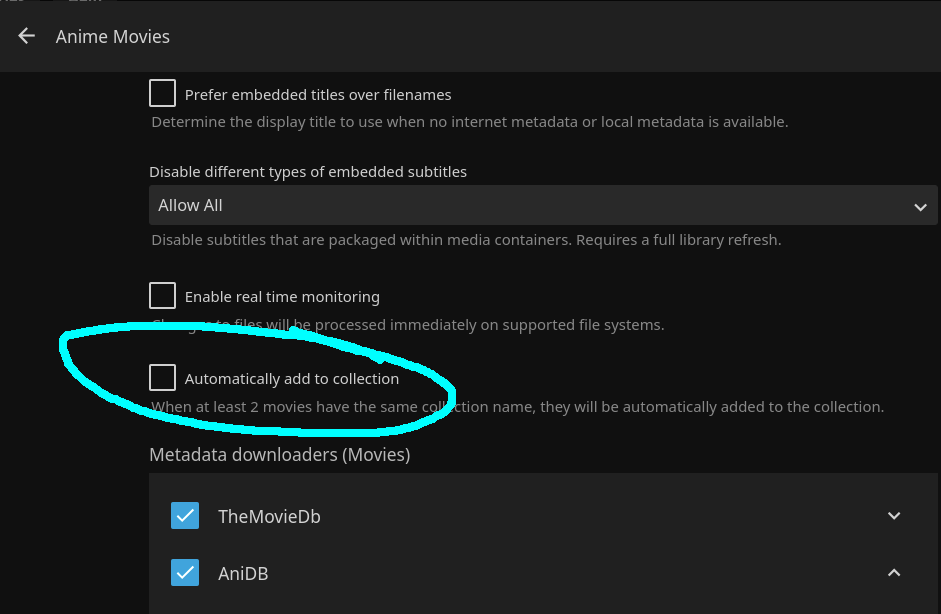Click the chevron on the Allow All dropdown

[x=920, y=206]
